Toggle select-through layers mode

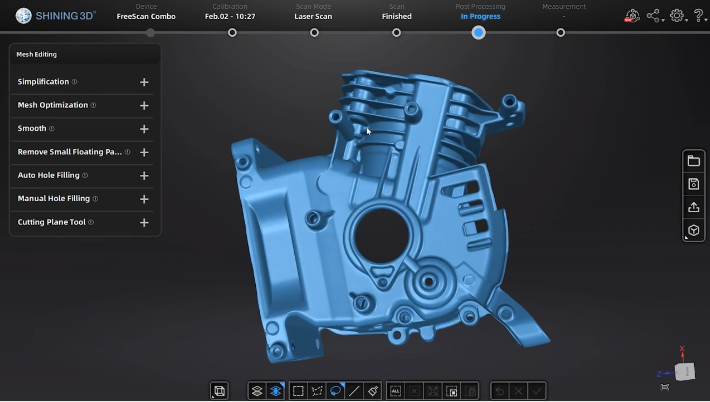point(257,391)
